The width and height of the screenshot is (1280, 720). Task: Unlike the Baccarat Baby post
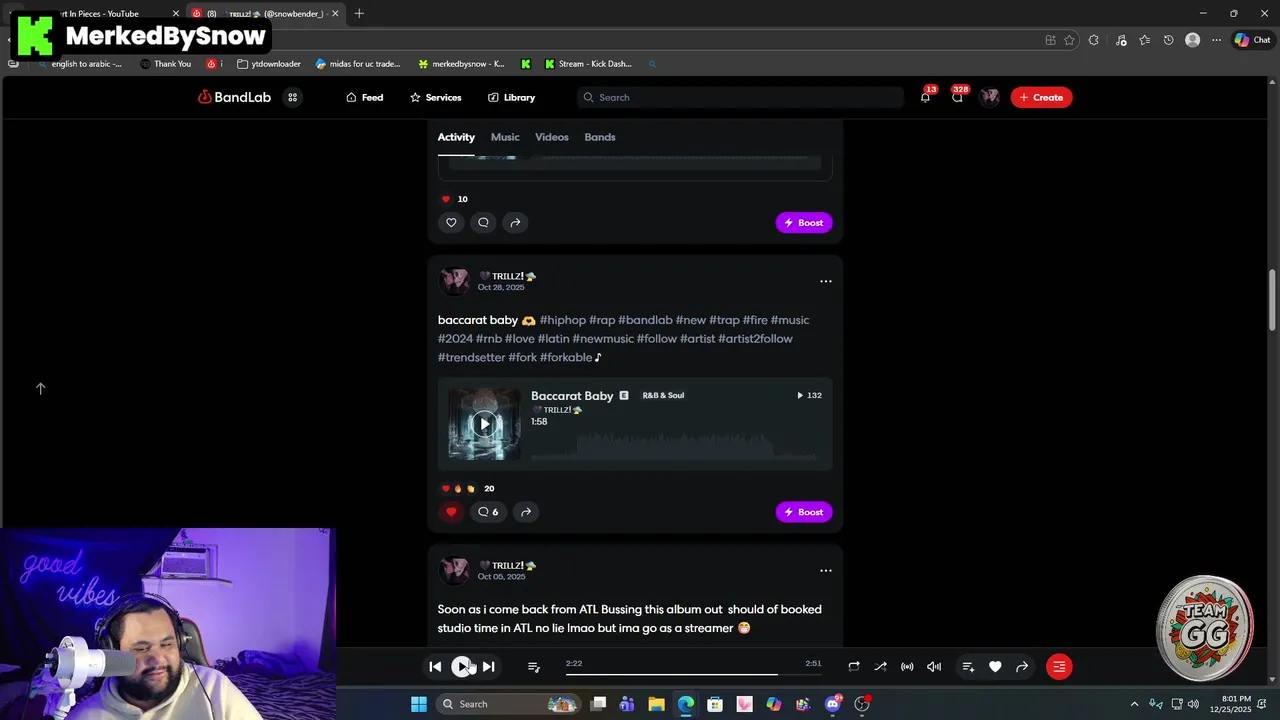tap(451, 512)
